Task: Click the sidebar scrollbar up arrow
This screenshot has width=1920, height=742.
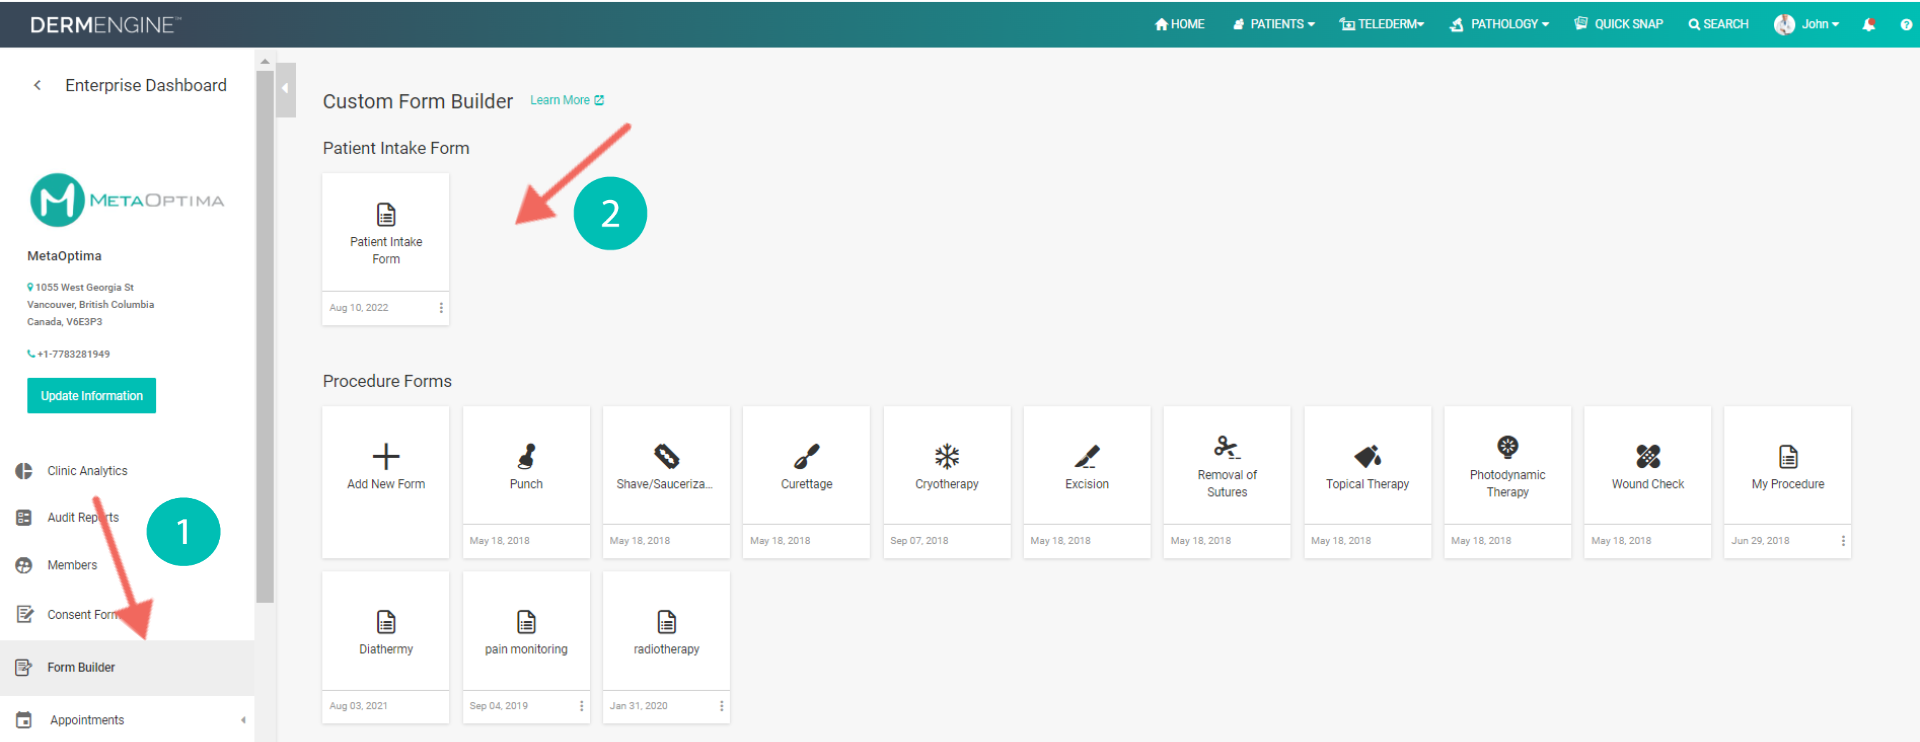Action: pos(265,61)
